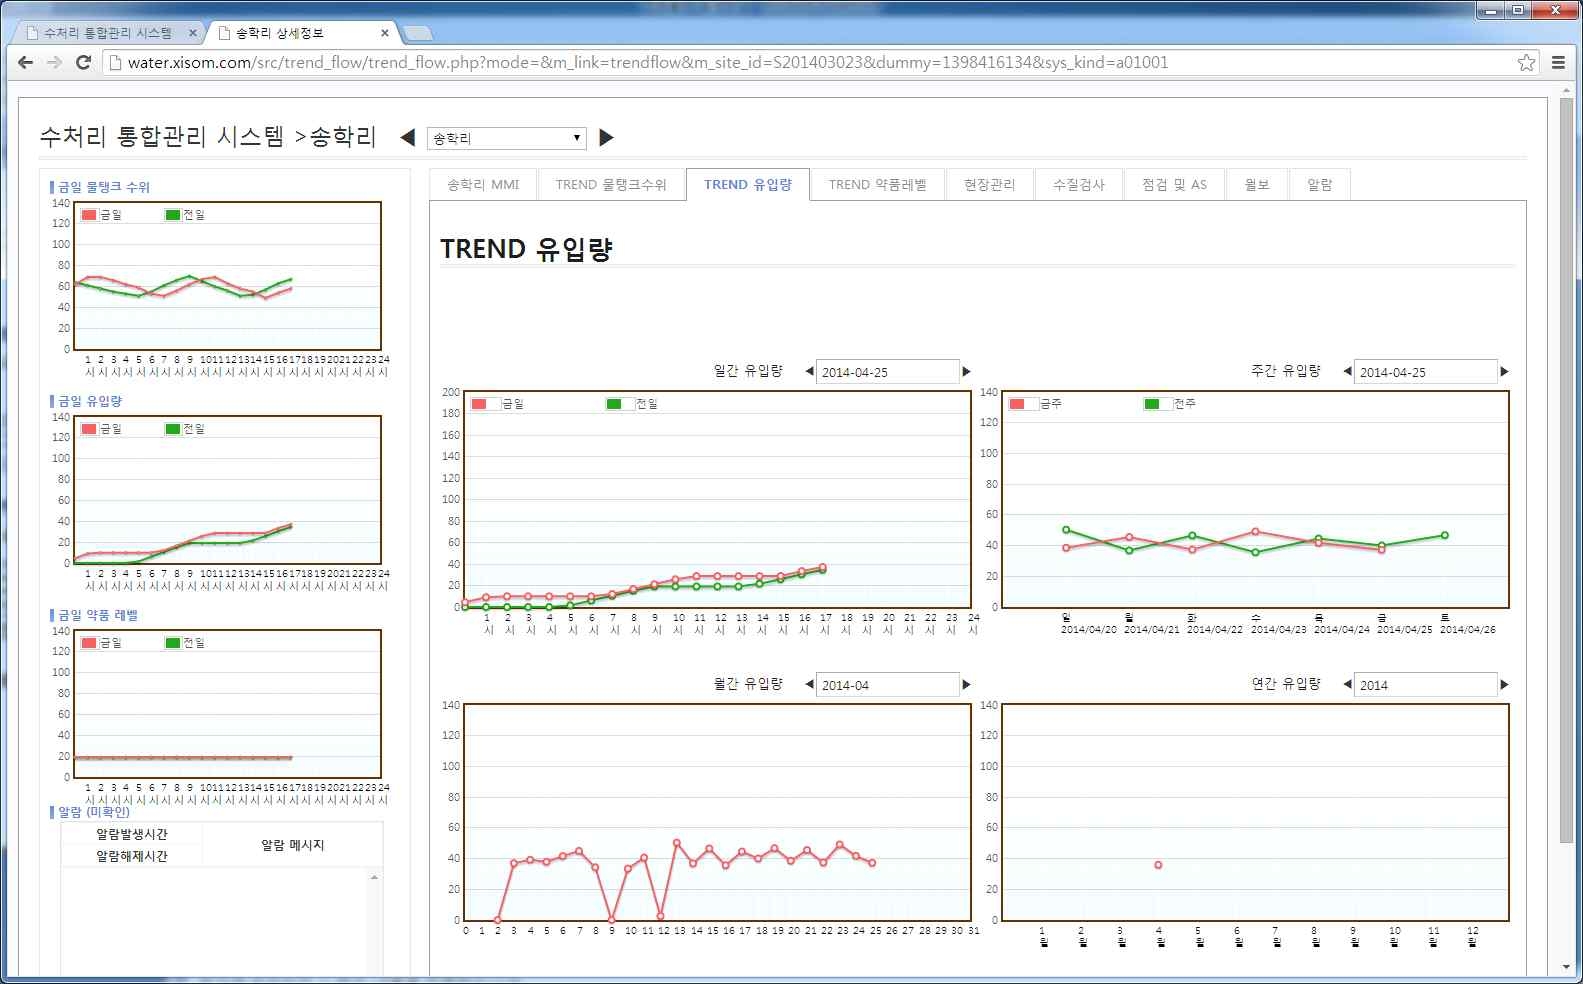Click the 주간 유입량 date field
Screen dimensions: 1583x984
click(1426, 372)
